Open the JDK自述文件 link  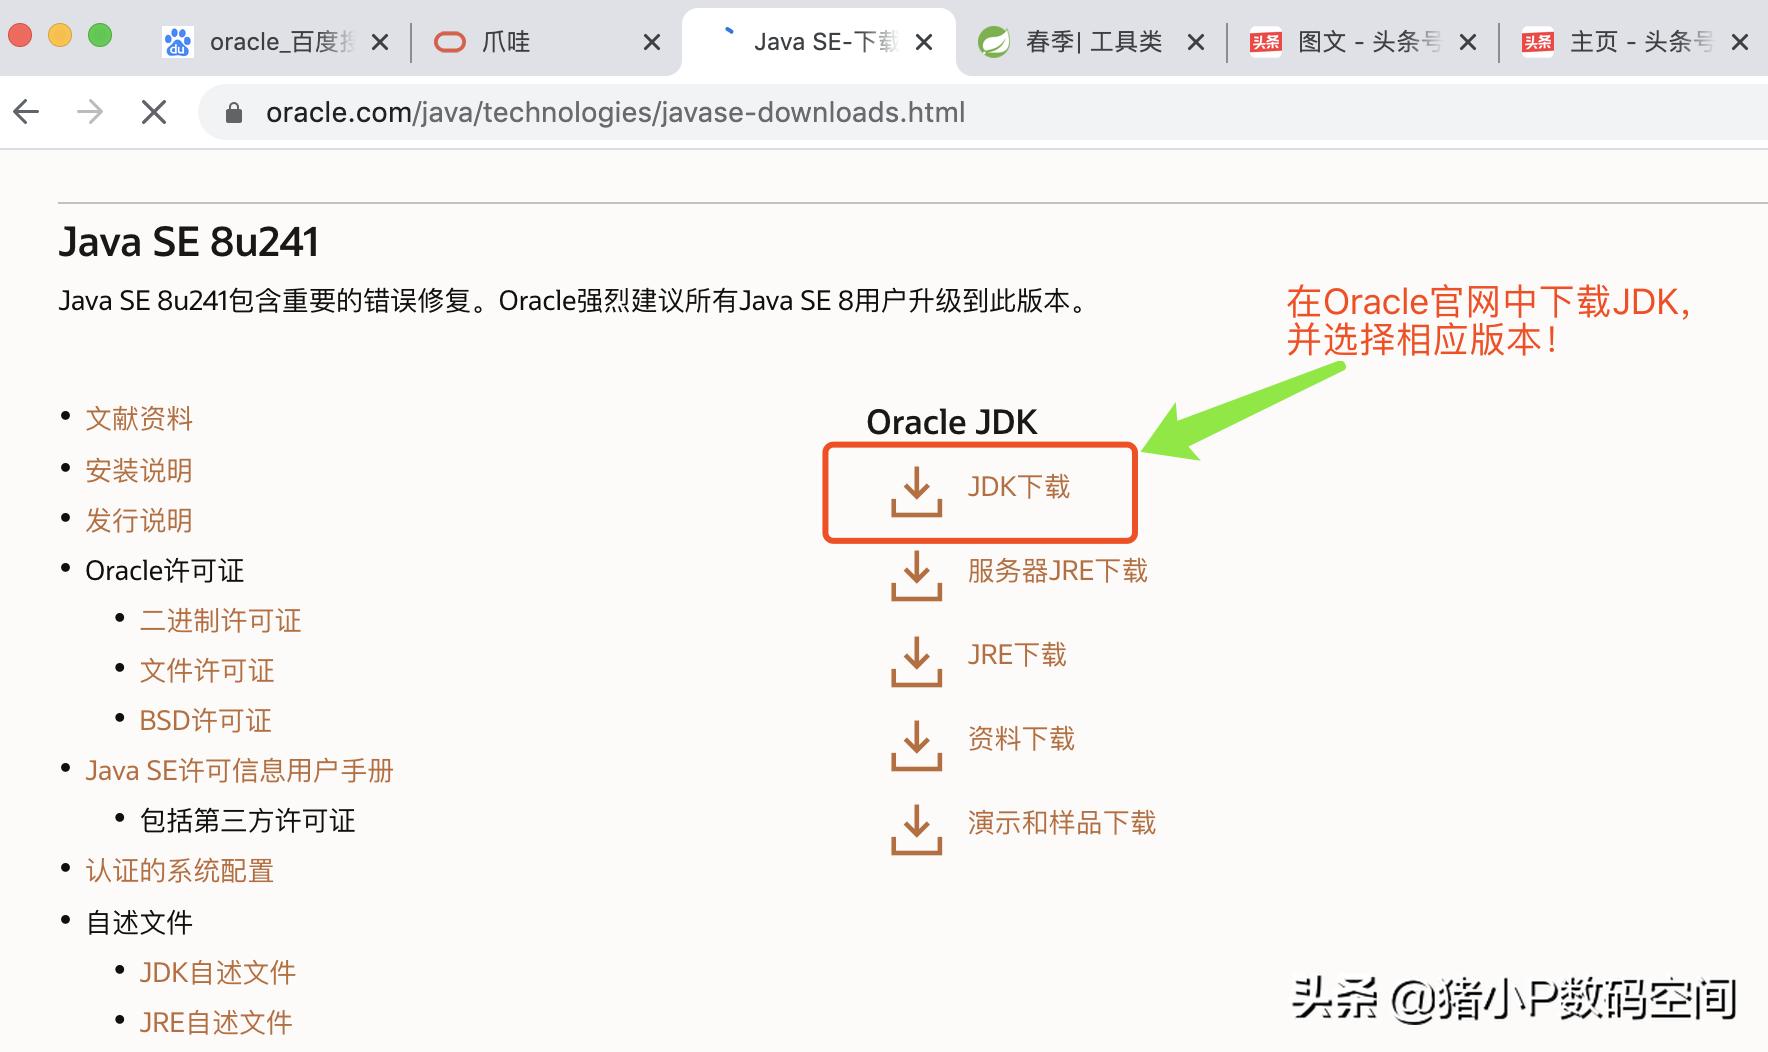pos(216,971)
